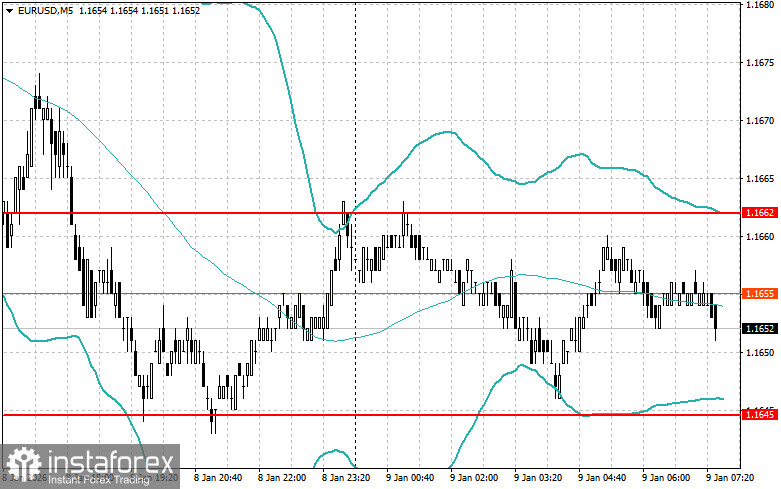Click the 8 Jan 23:20 time label
This screenshot has height=489, width=781.
click(x=346, y=478)
